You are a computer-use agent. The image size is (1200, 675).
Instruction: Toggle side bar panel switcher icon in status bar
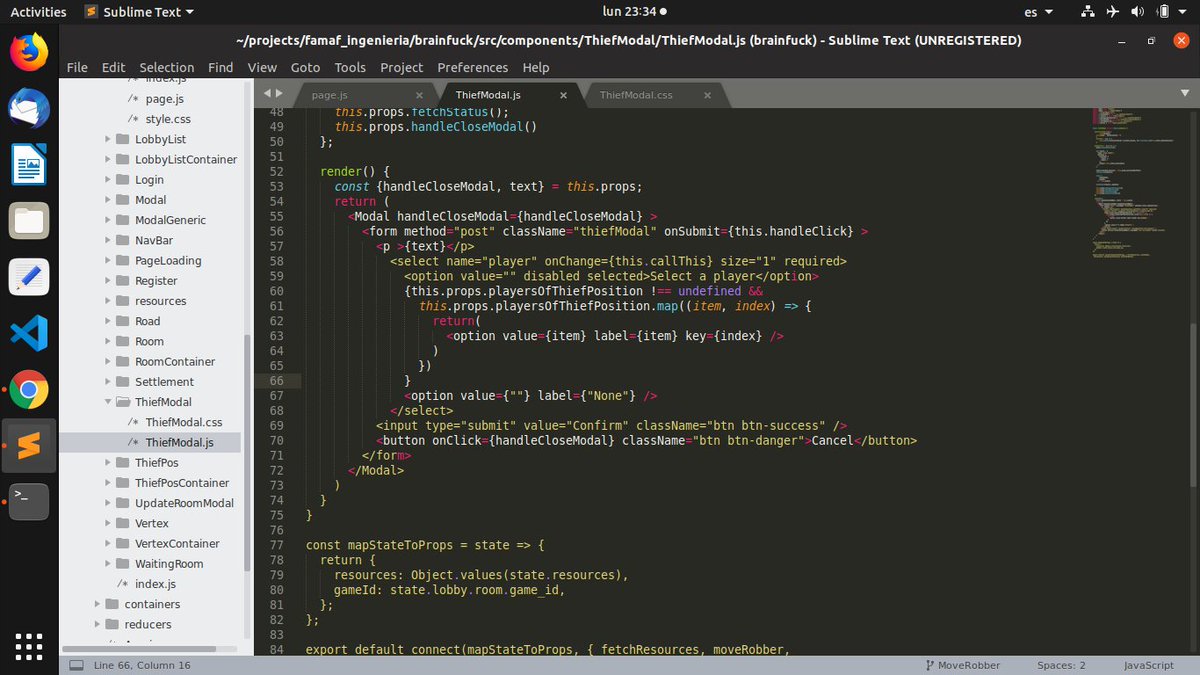76,665
